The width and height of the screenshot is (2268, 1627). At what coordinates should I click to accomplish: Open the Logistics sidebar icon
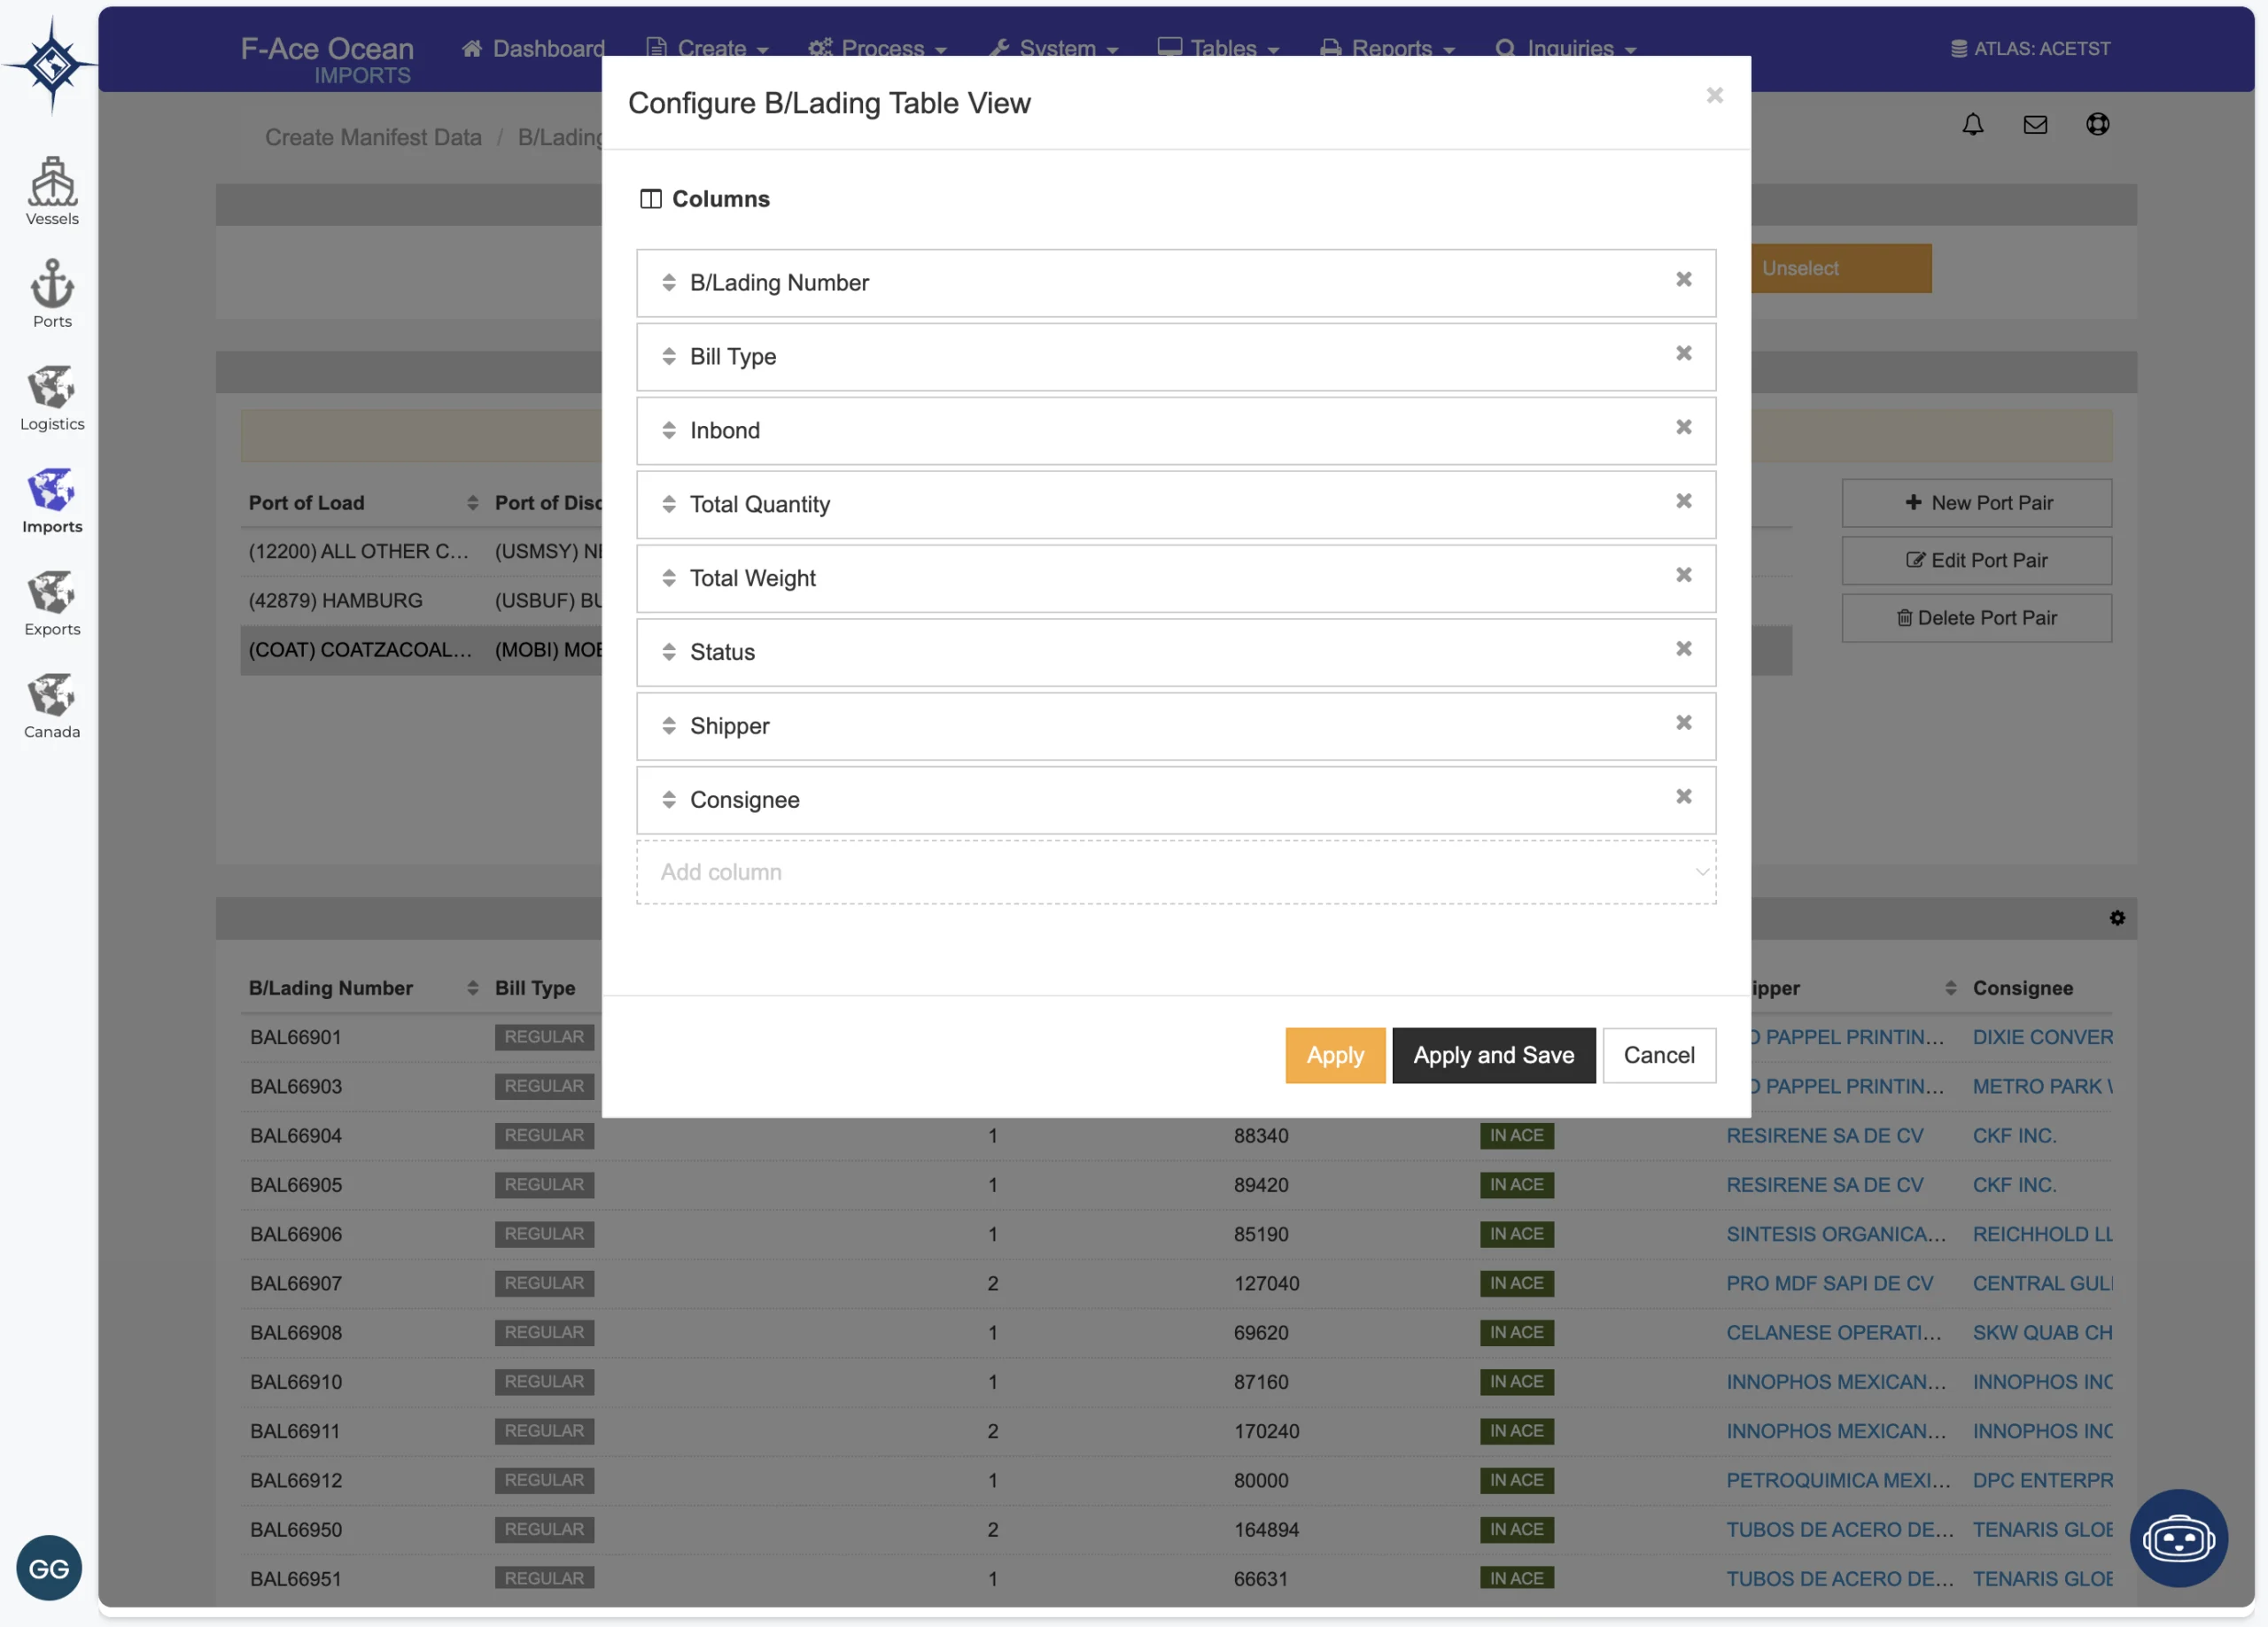[52, 396]
